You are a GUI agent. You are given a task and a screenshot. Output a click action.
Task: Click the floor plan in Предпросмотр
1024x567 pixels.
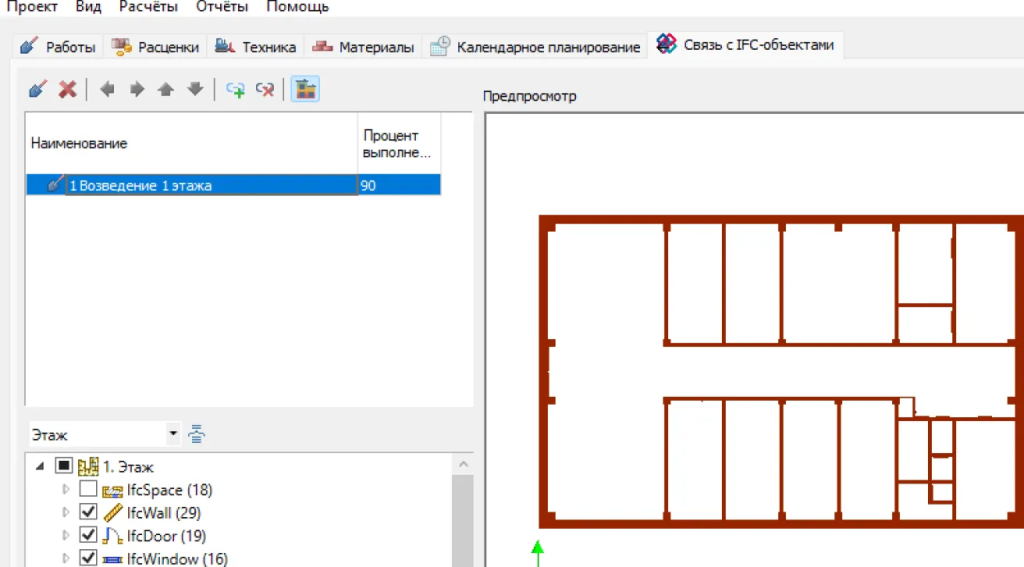click(x=781, y=371)
